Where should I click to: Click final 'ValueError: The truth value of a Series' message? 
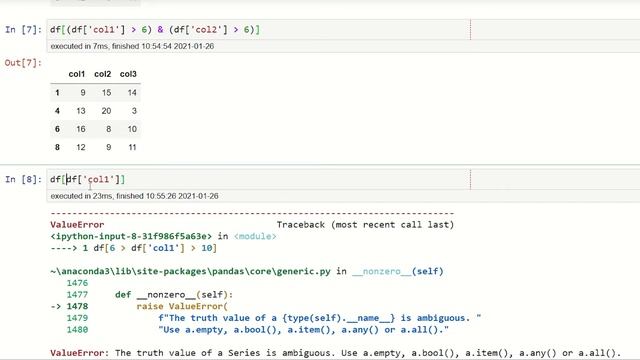coord(335,353)
